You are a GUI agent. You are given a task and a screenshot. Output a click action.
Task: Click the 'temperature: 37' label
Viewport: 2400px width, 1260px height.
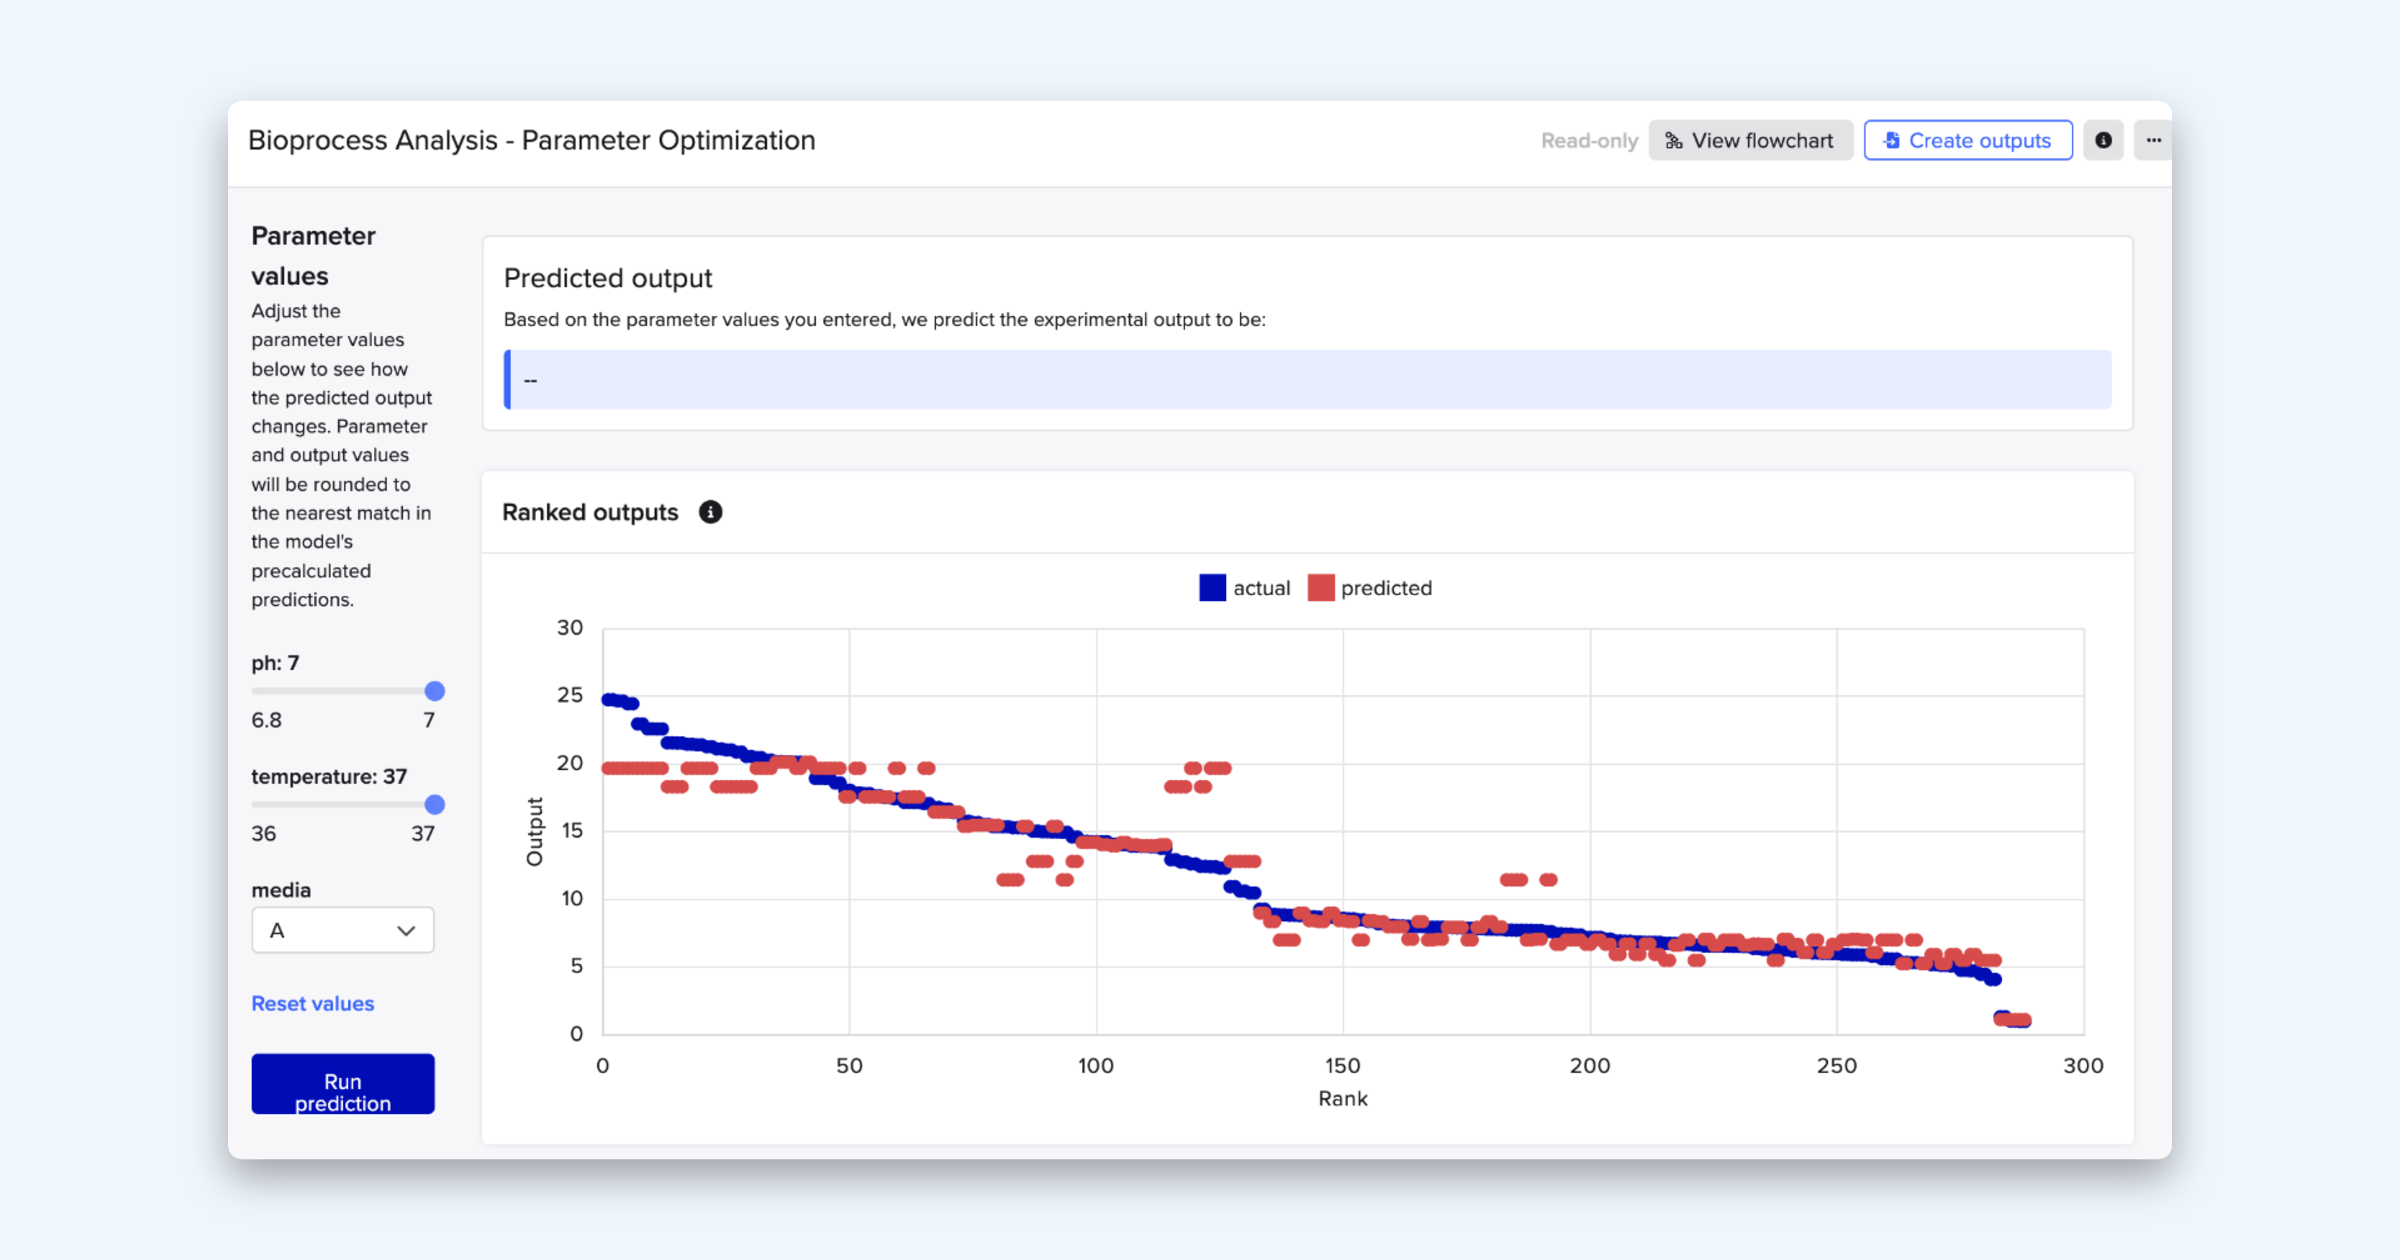click(x=329, y=777)
